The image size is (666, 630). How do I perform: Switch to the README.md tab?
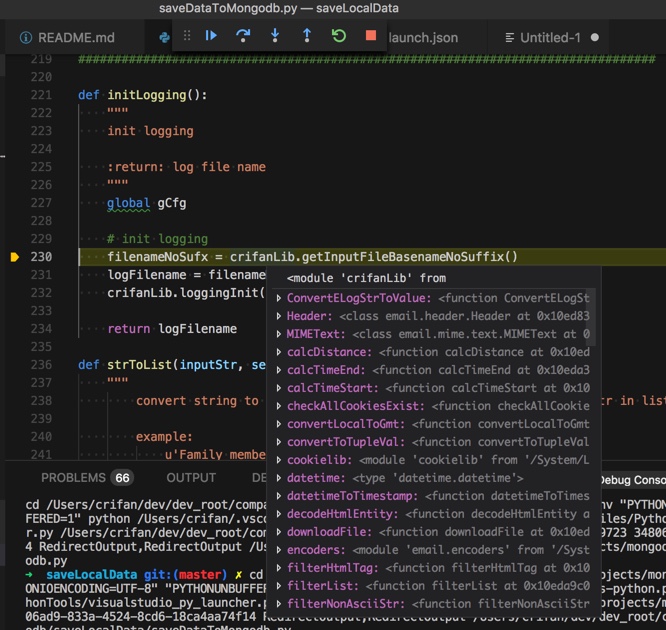coord(76,38)
